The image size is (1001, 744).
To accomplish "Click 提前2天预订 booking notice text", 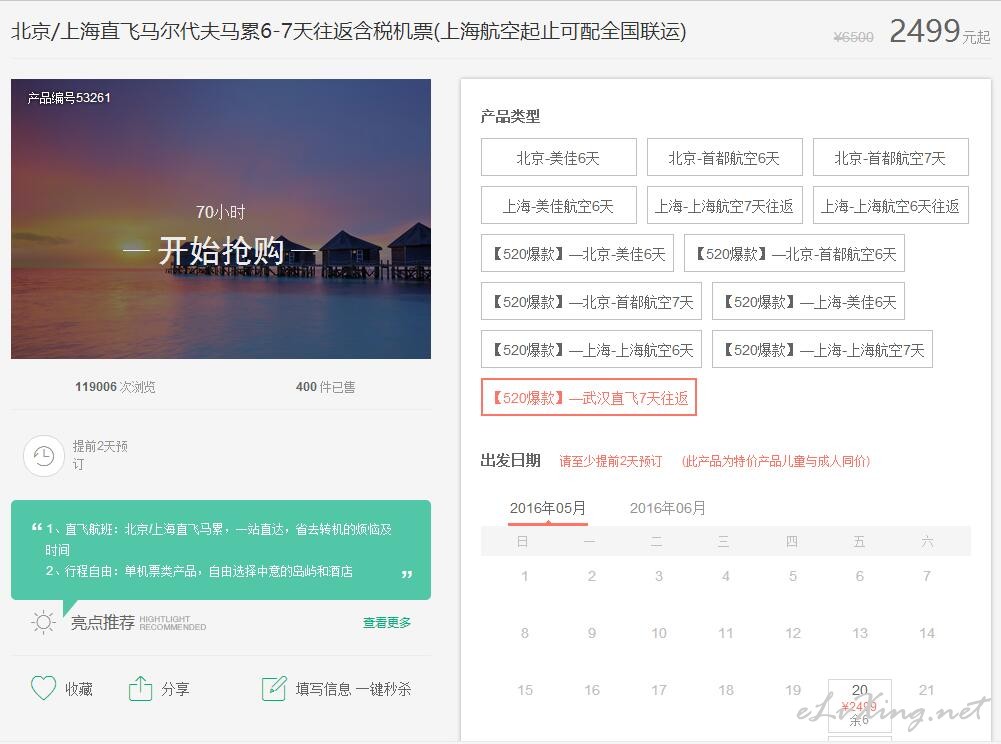I will pos(100,455).
